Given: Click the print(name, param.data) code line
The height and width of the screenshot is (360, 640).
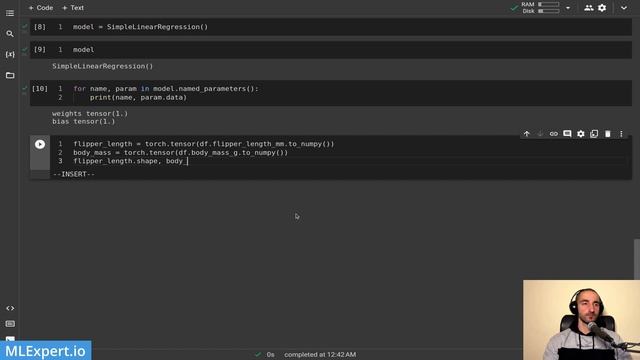Looking at the screenshot, I should point(138,98).
